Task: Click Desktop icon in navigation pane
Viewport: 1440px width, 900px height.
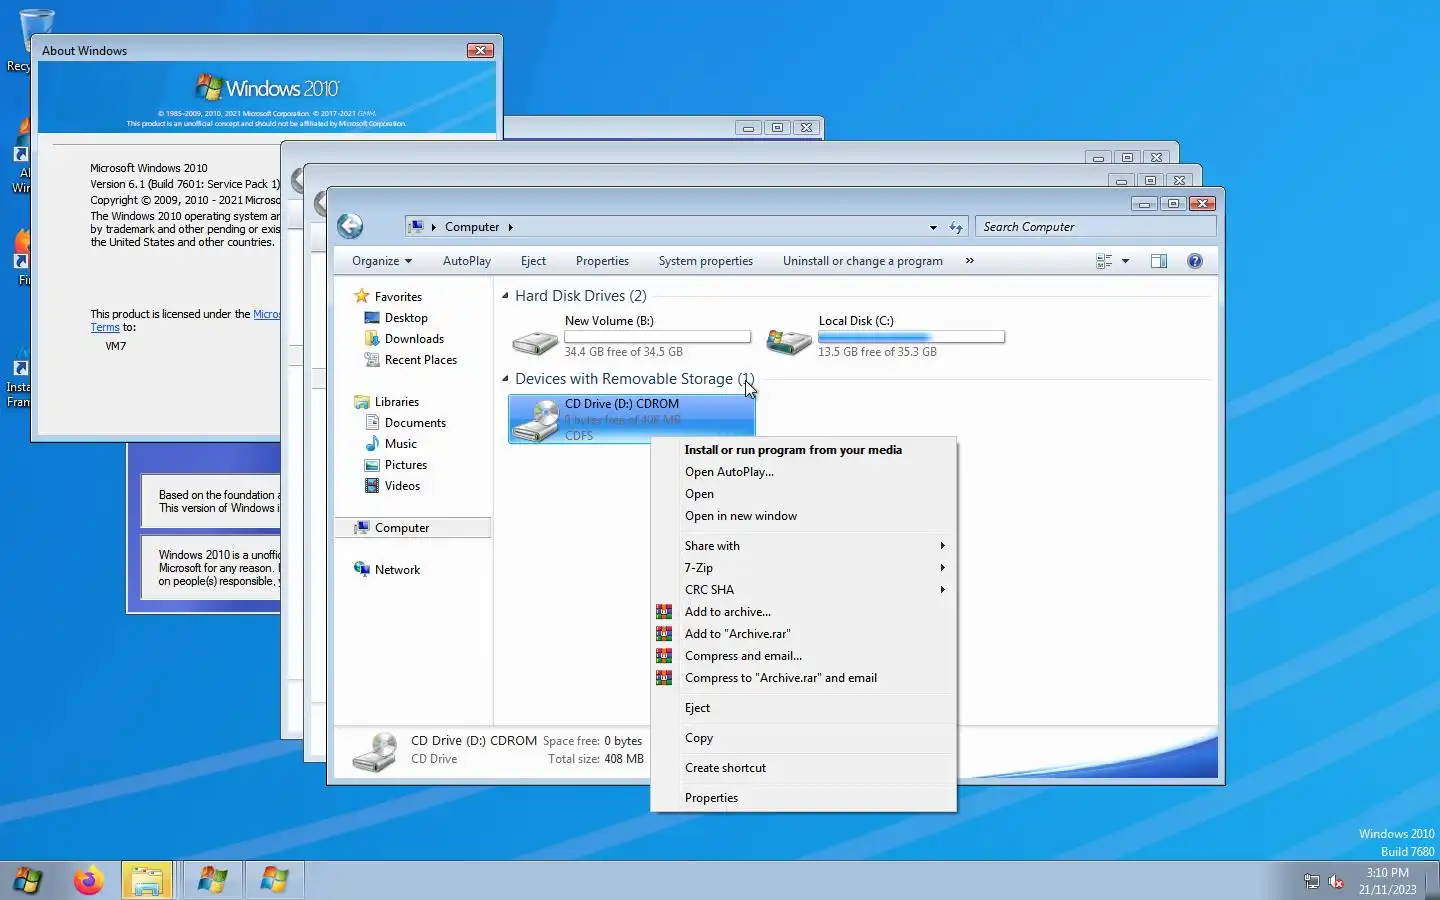Action: point(372,318)
